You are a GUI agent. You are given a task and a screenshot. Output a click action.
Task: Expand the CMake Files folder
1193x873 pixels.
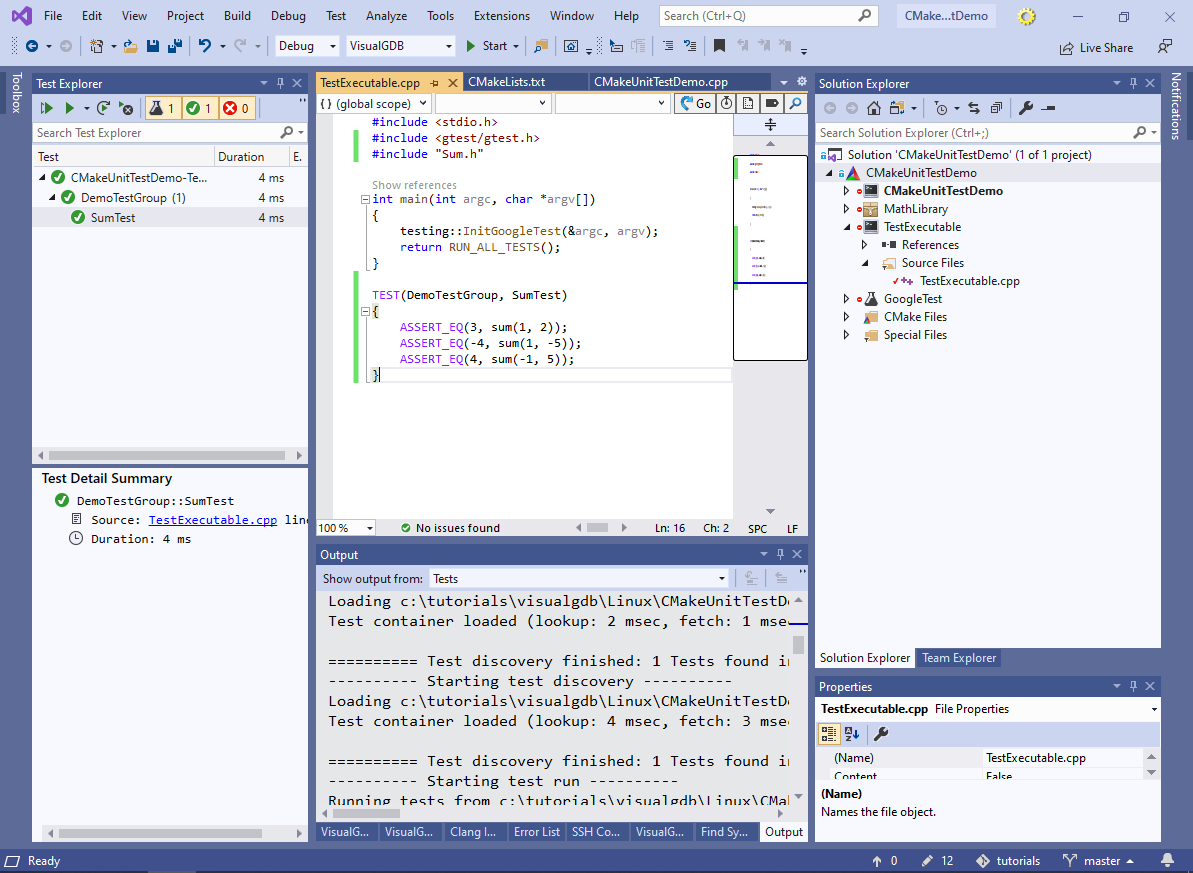(846, 317)
